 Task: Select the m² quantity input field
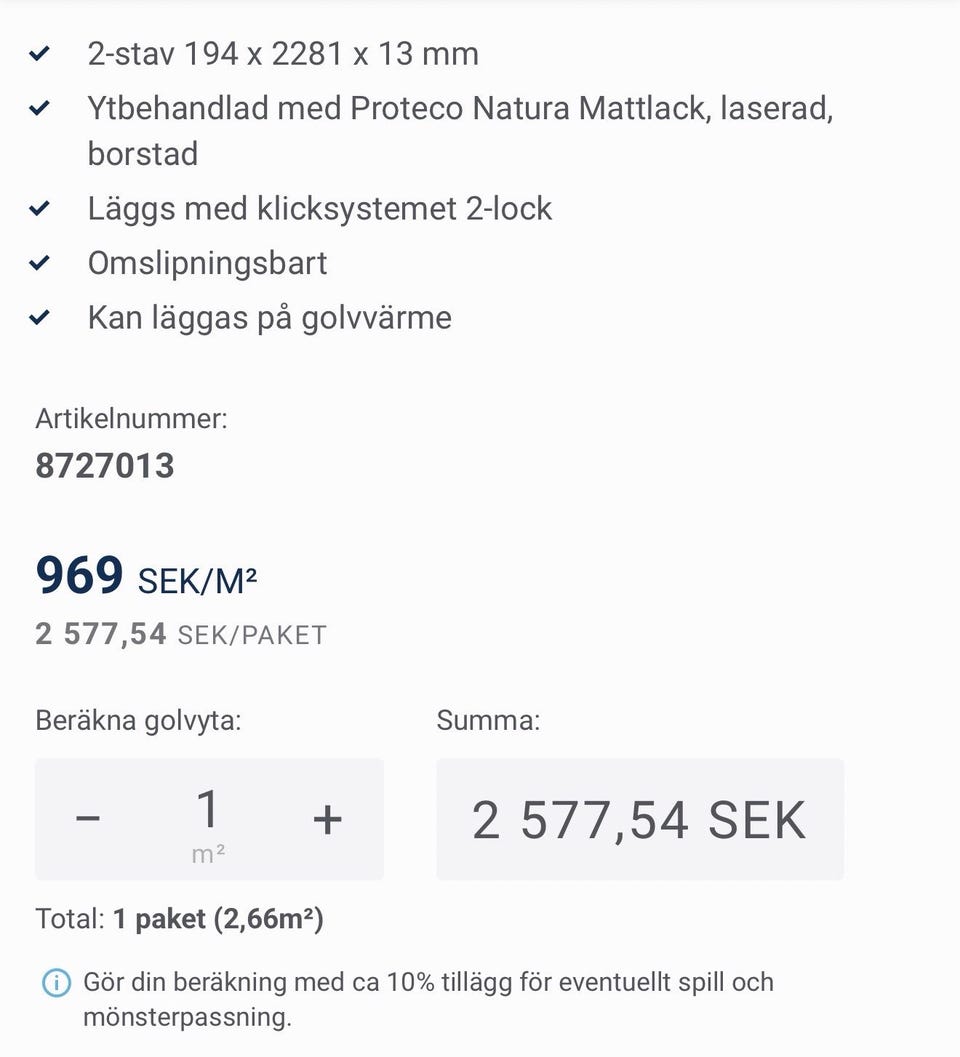click(208, 819)
